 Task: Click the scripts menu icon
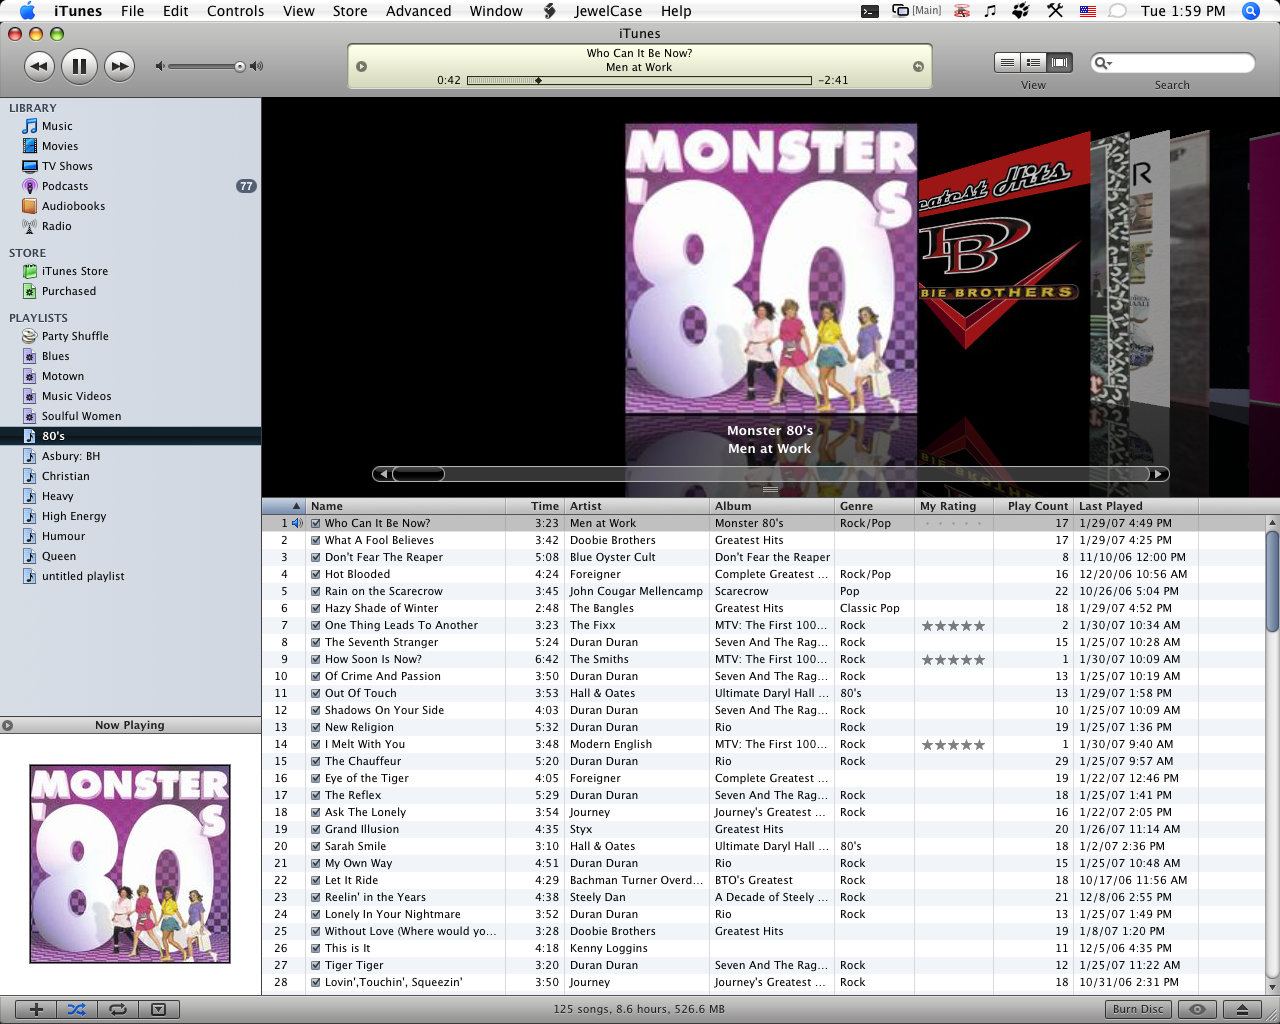click(x=550, y=11)
